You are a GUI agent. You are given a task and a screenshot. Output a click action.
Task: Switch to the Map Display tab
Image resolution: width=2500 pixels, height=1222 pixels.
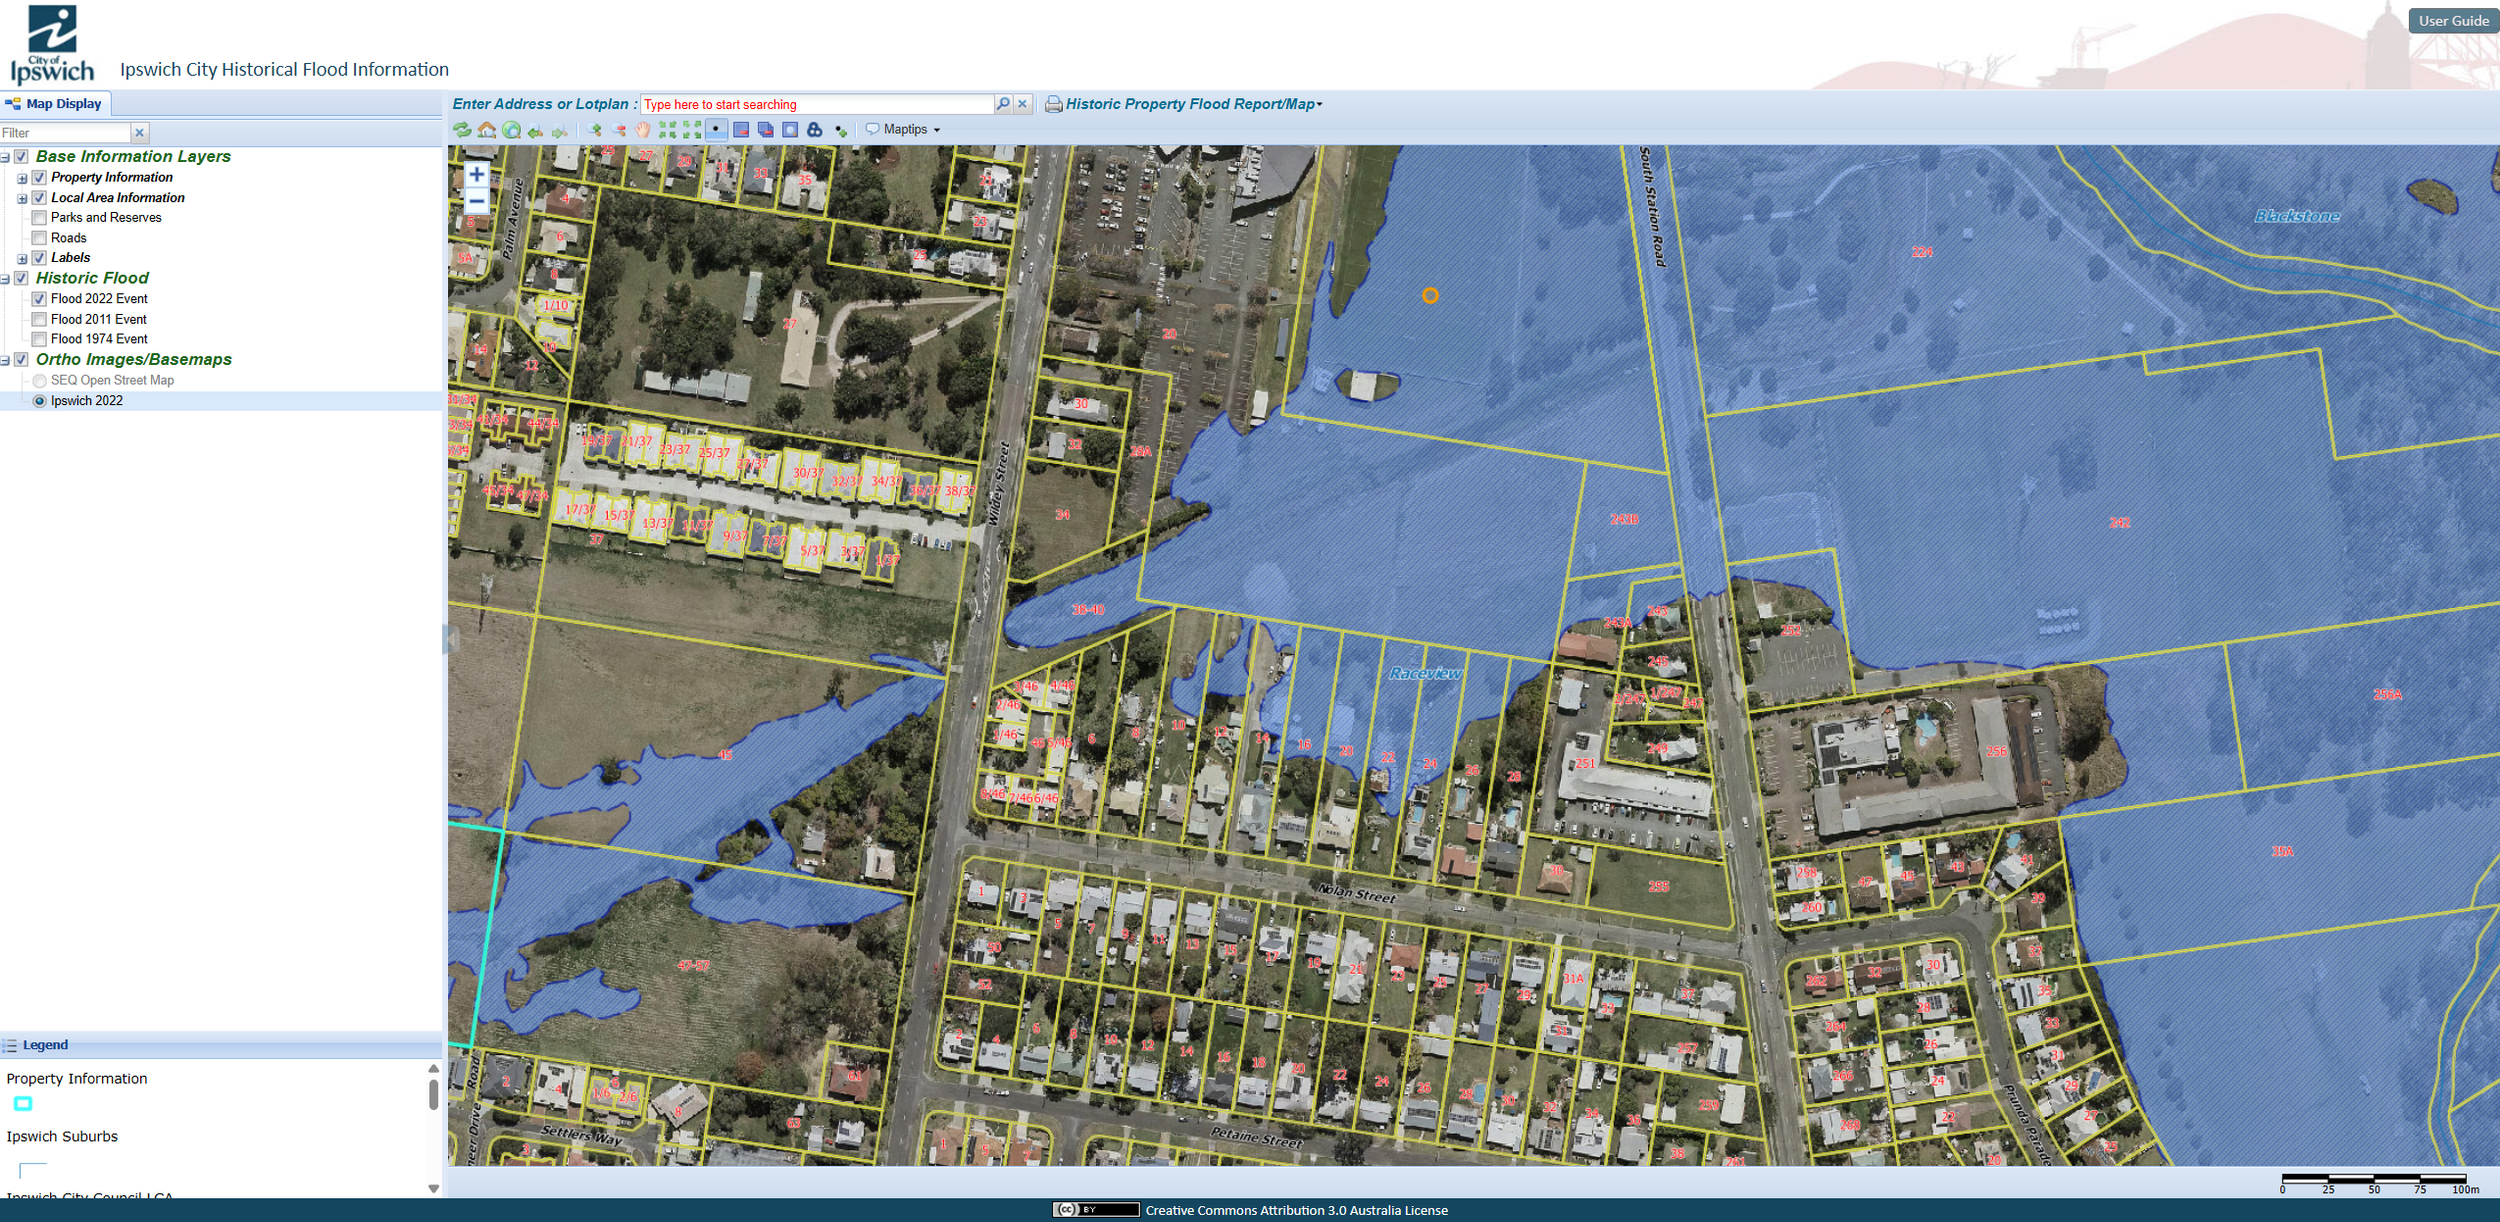point(56,104)
